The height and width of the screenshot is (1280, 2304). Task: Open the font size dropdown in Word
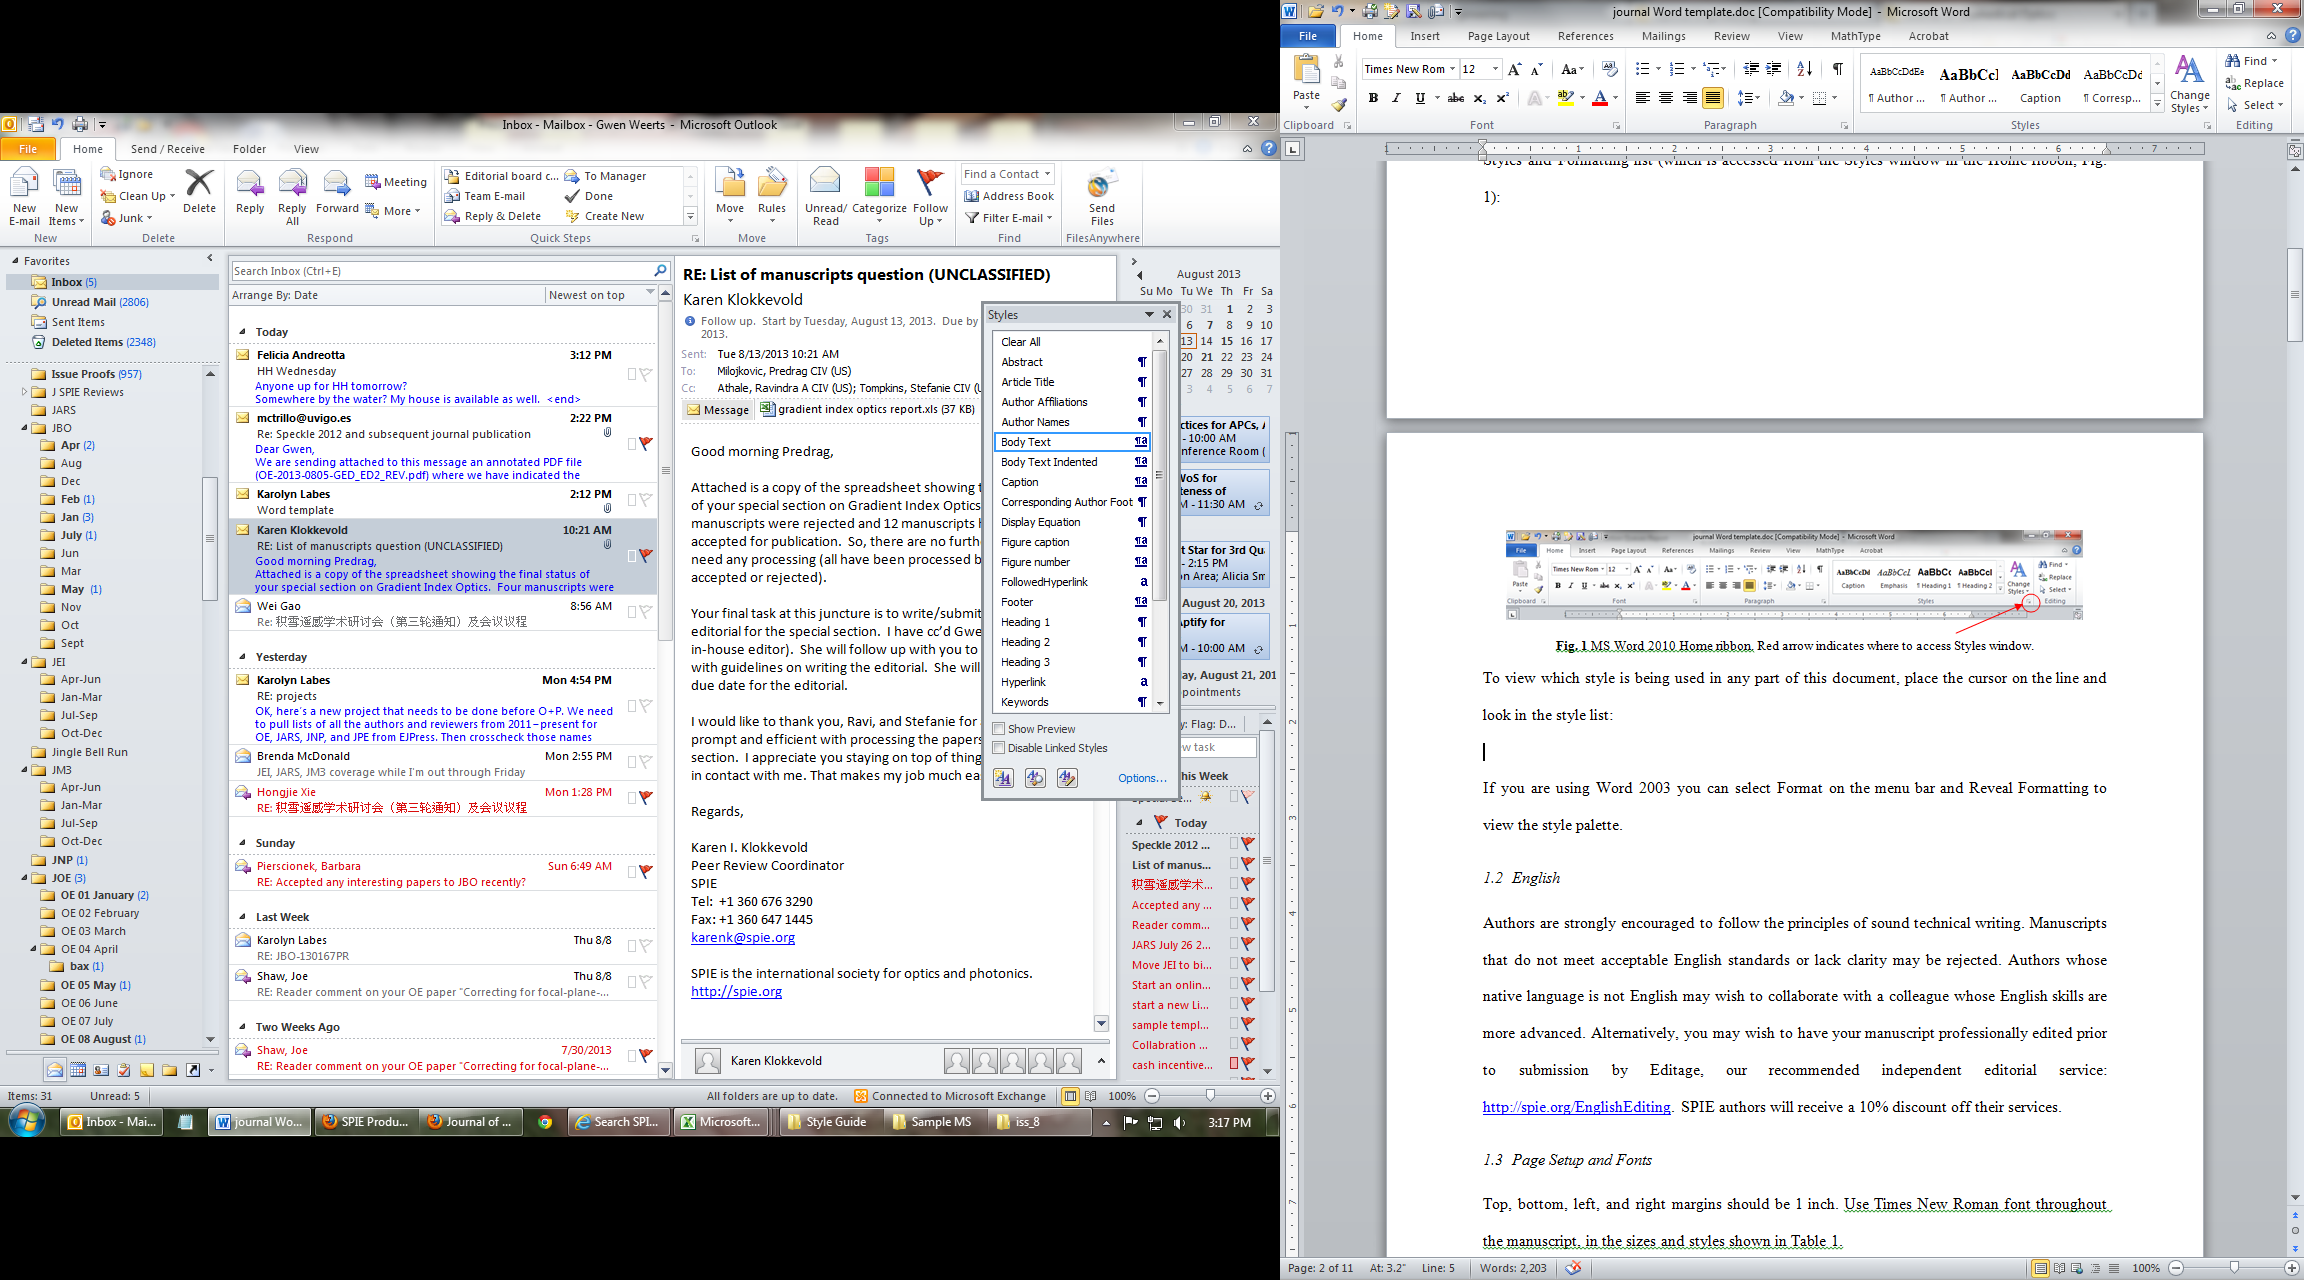(1495, 69)
